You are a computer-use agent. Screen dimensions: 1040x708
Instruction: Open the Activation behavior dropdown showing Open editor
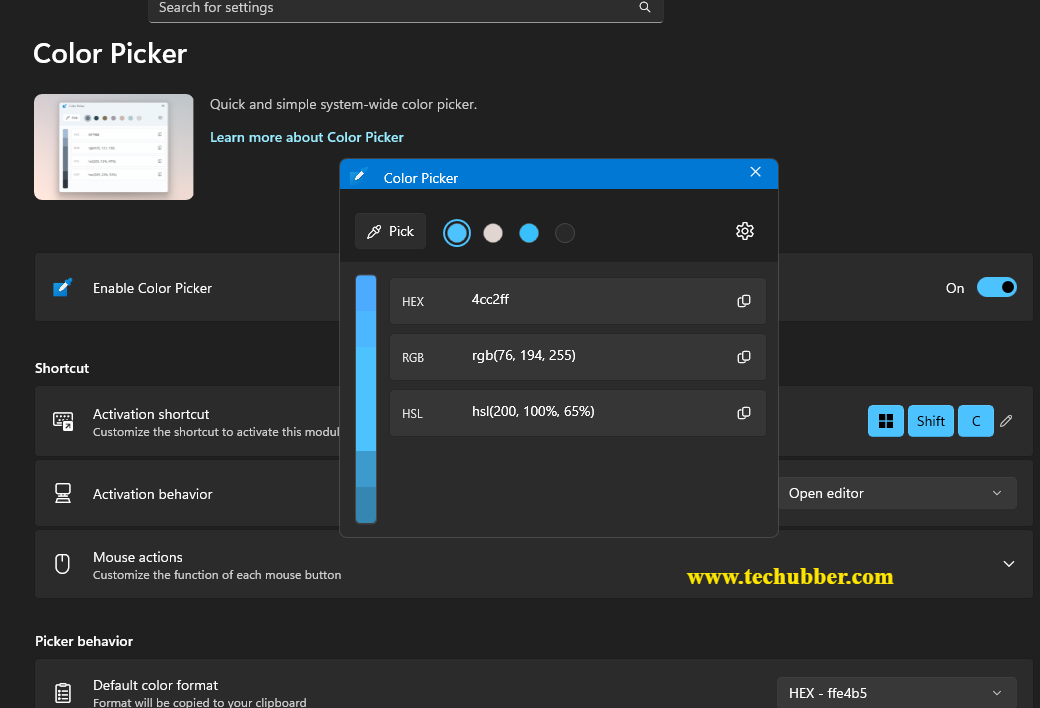pyautogui.click(x=896, y=493)
